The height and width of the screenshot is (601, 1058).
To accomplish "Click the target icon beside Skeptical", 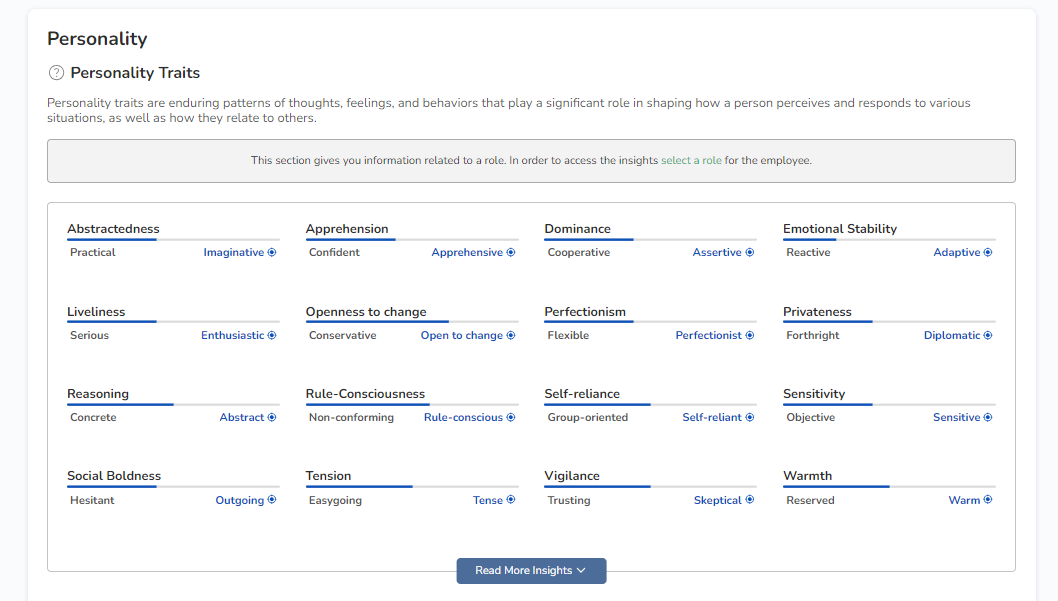I will (x=750, y=500).
